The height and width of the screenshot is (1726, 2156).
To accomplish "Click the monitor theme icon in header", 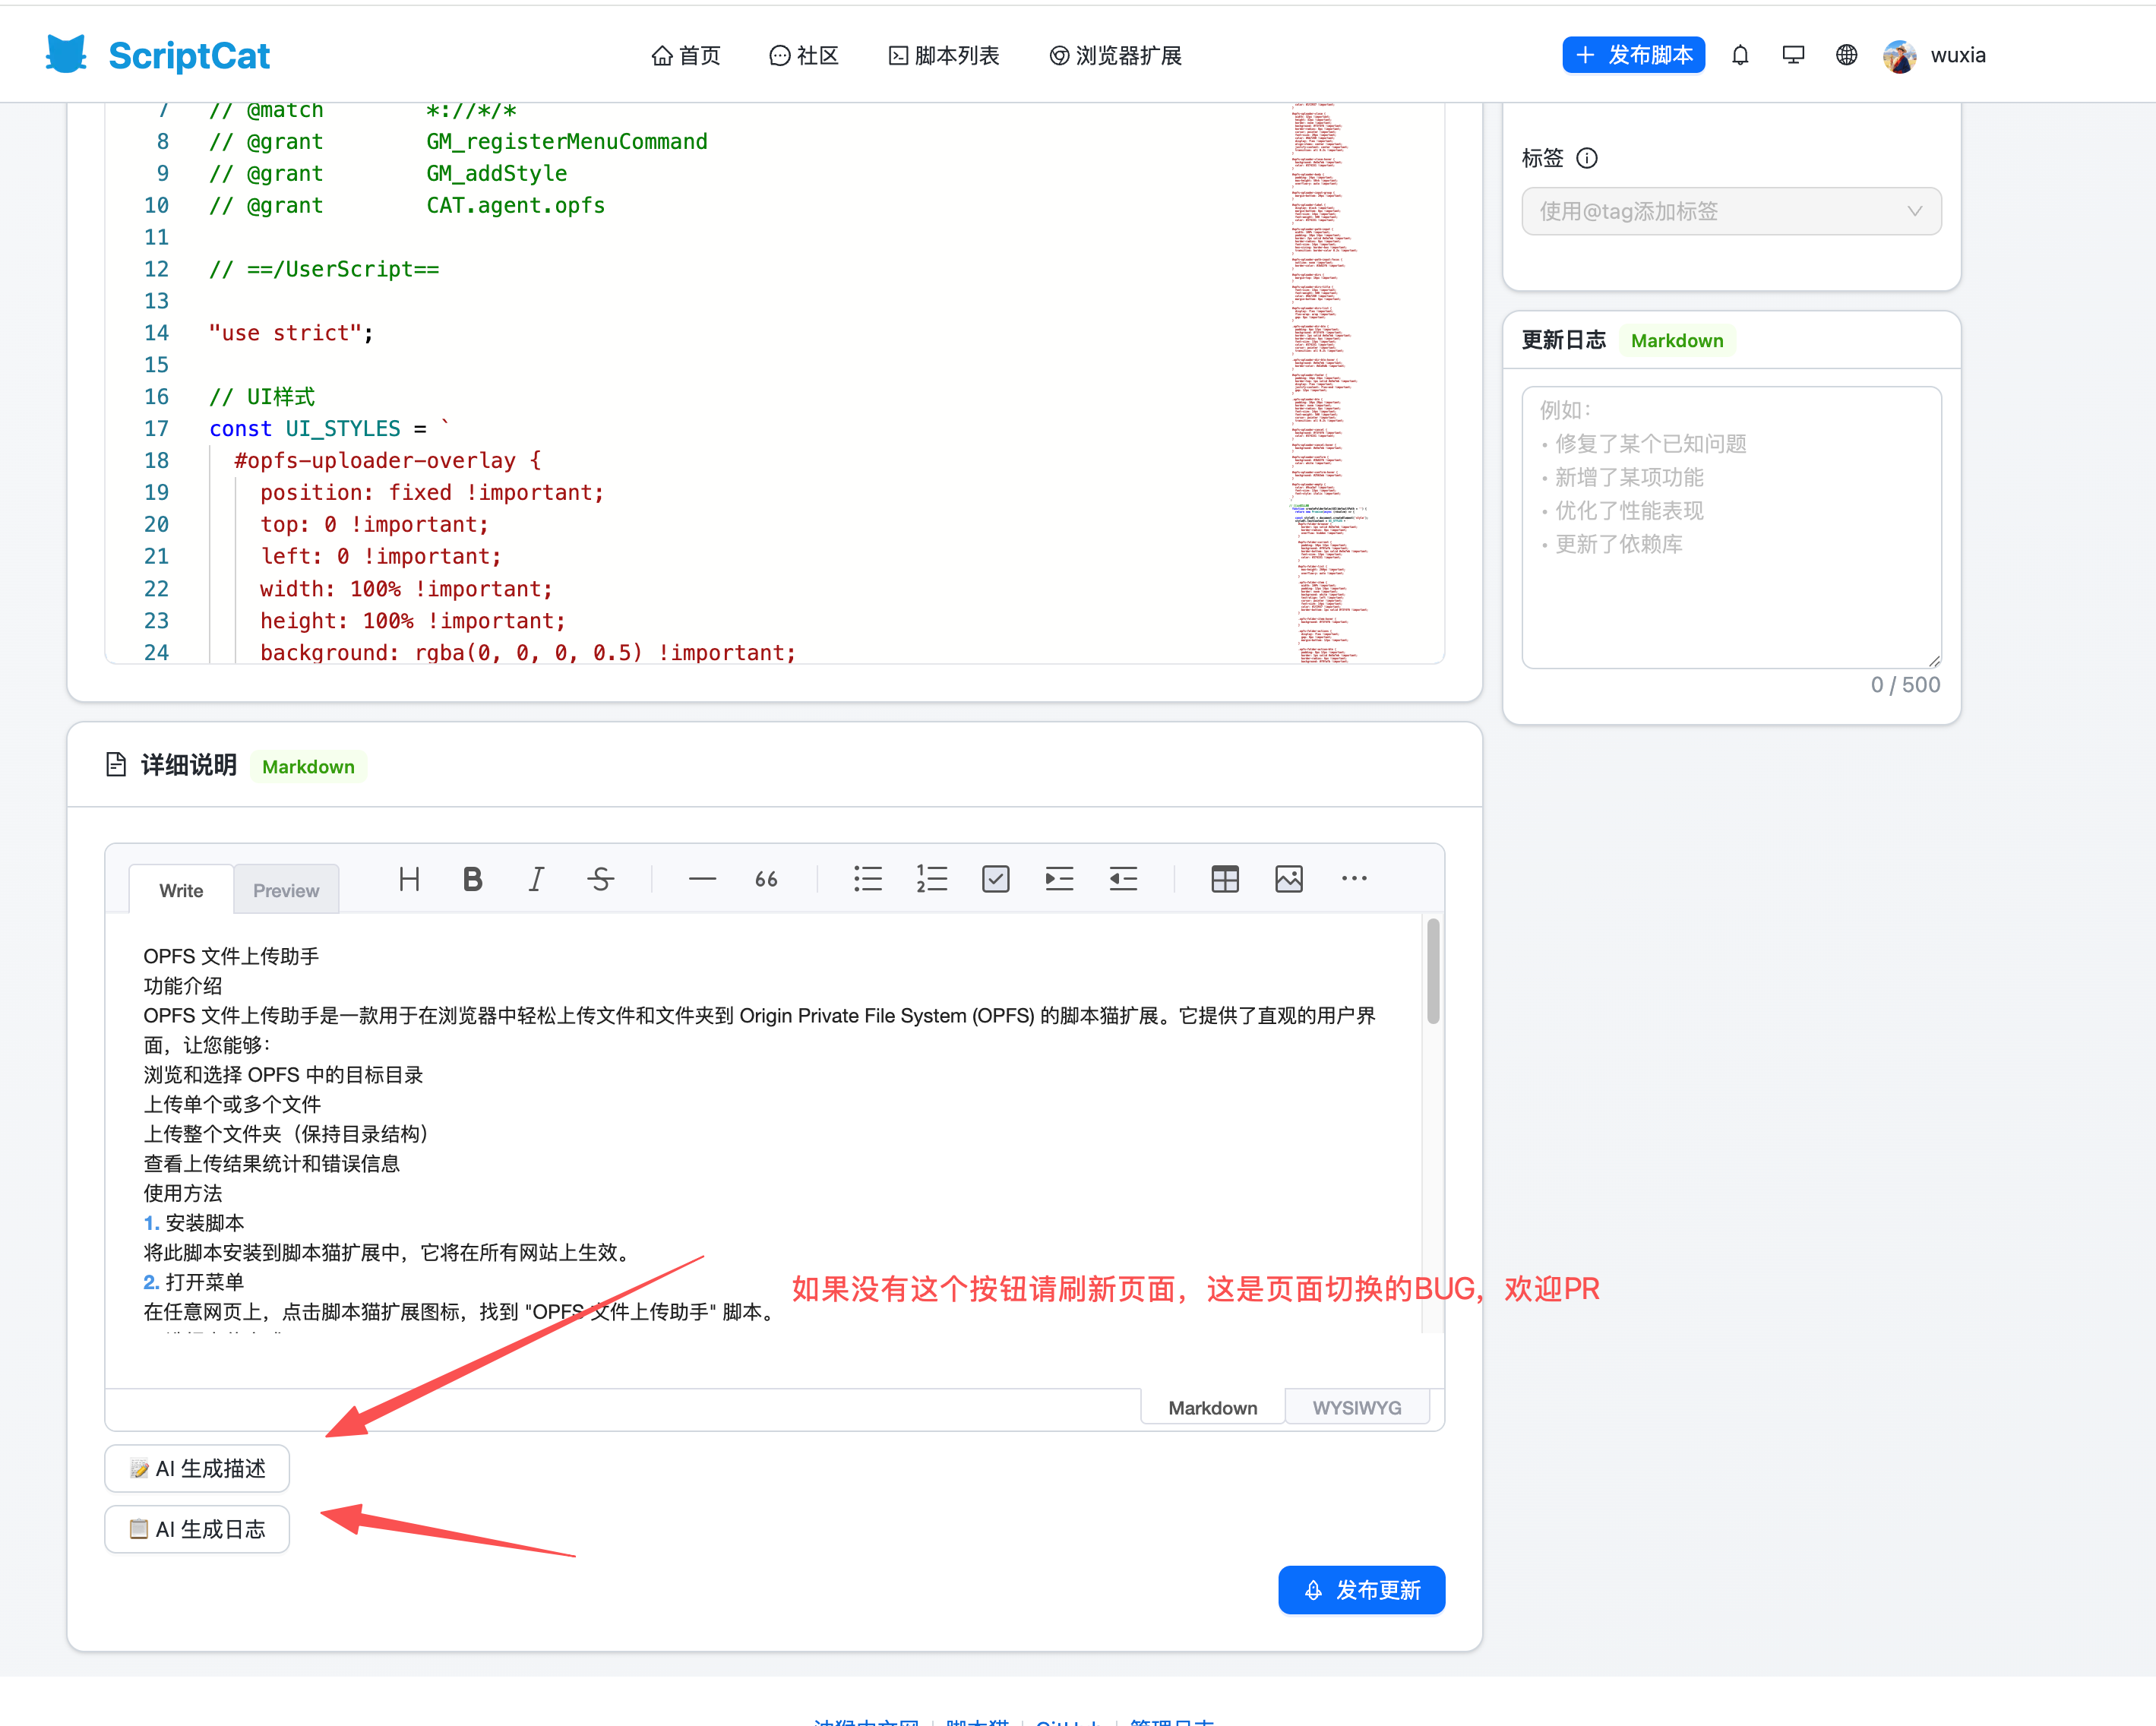I will click(x=1793, y=55).
